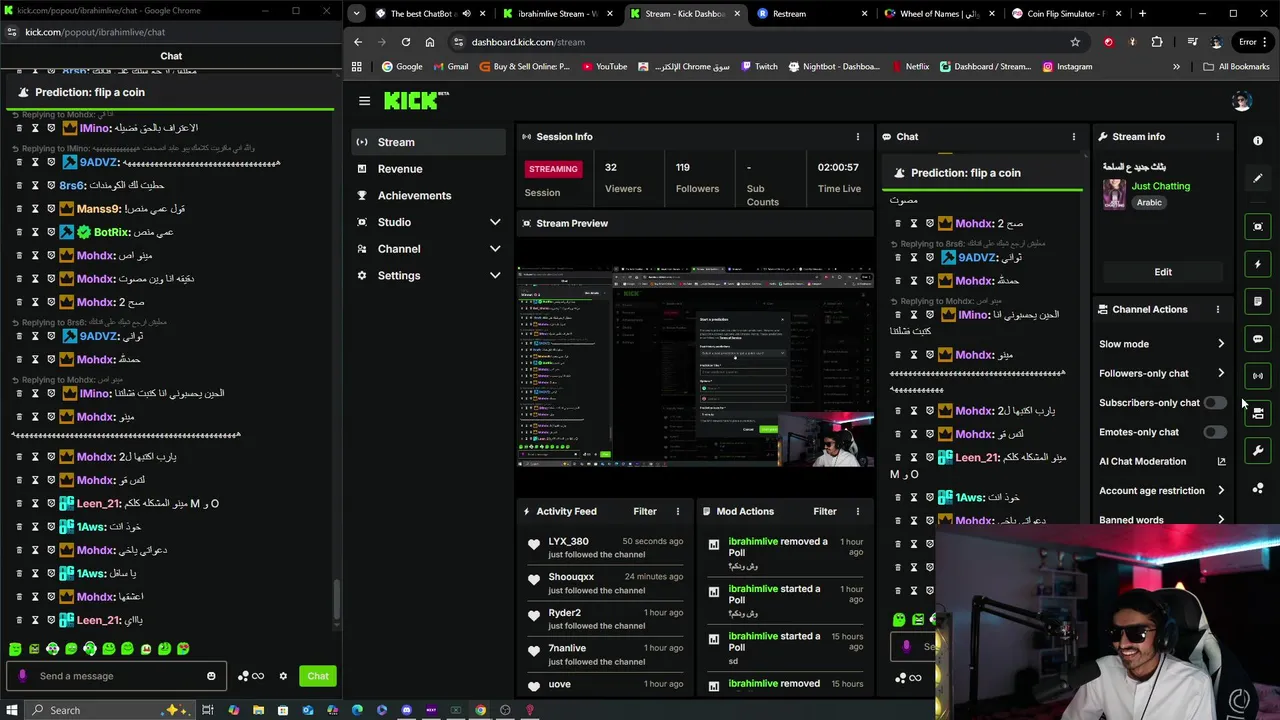Open user avatar menu in dashboard header
The width and height of the screenshot is (1280, 720).
coord(1242,101)
